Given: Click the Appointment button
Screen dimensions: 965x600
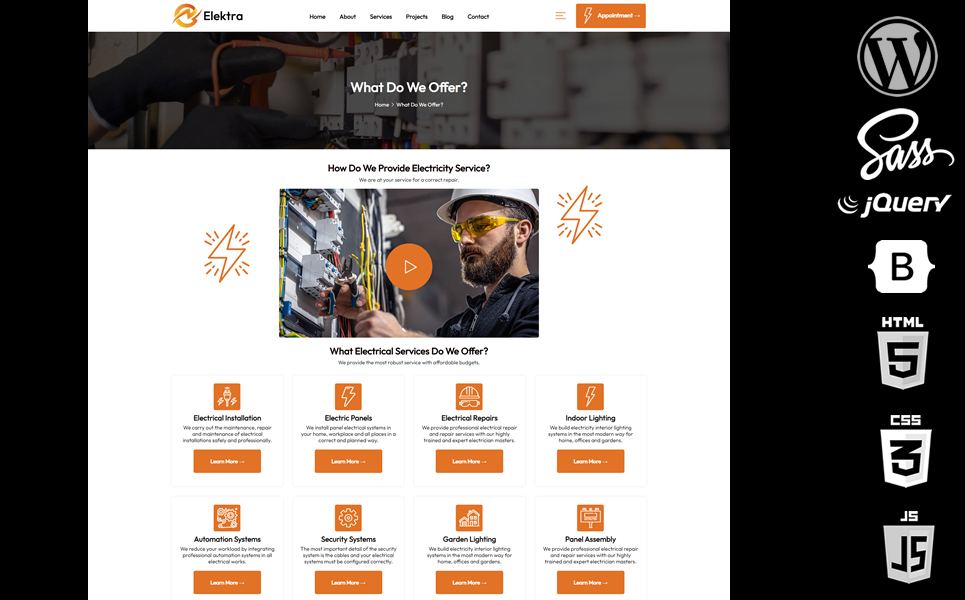Looking at the screenshot, I should [610, 16].
